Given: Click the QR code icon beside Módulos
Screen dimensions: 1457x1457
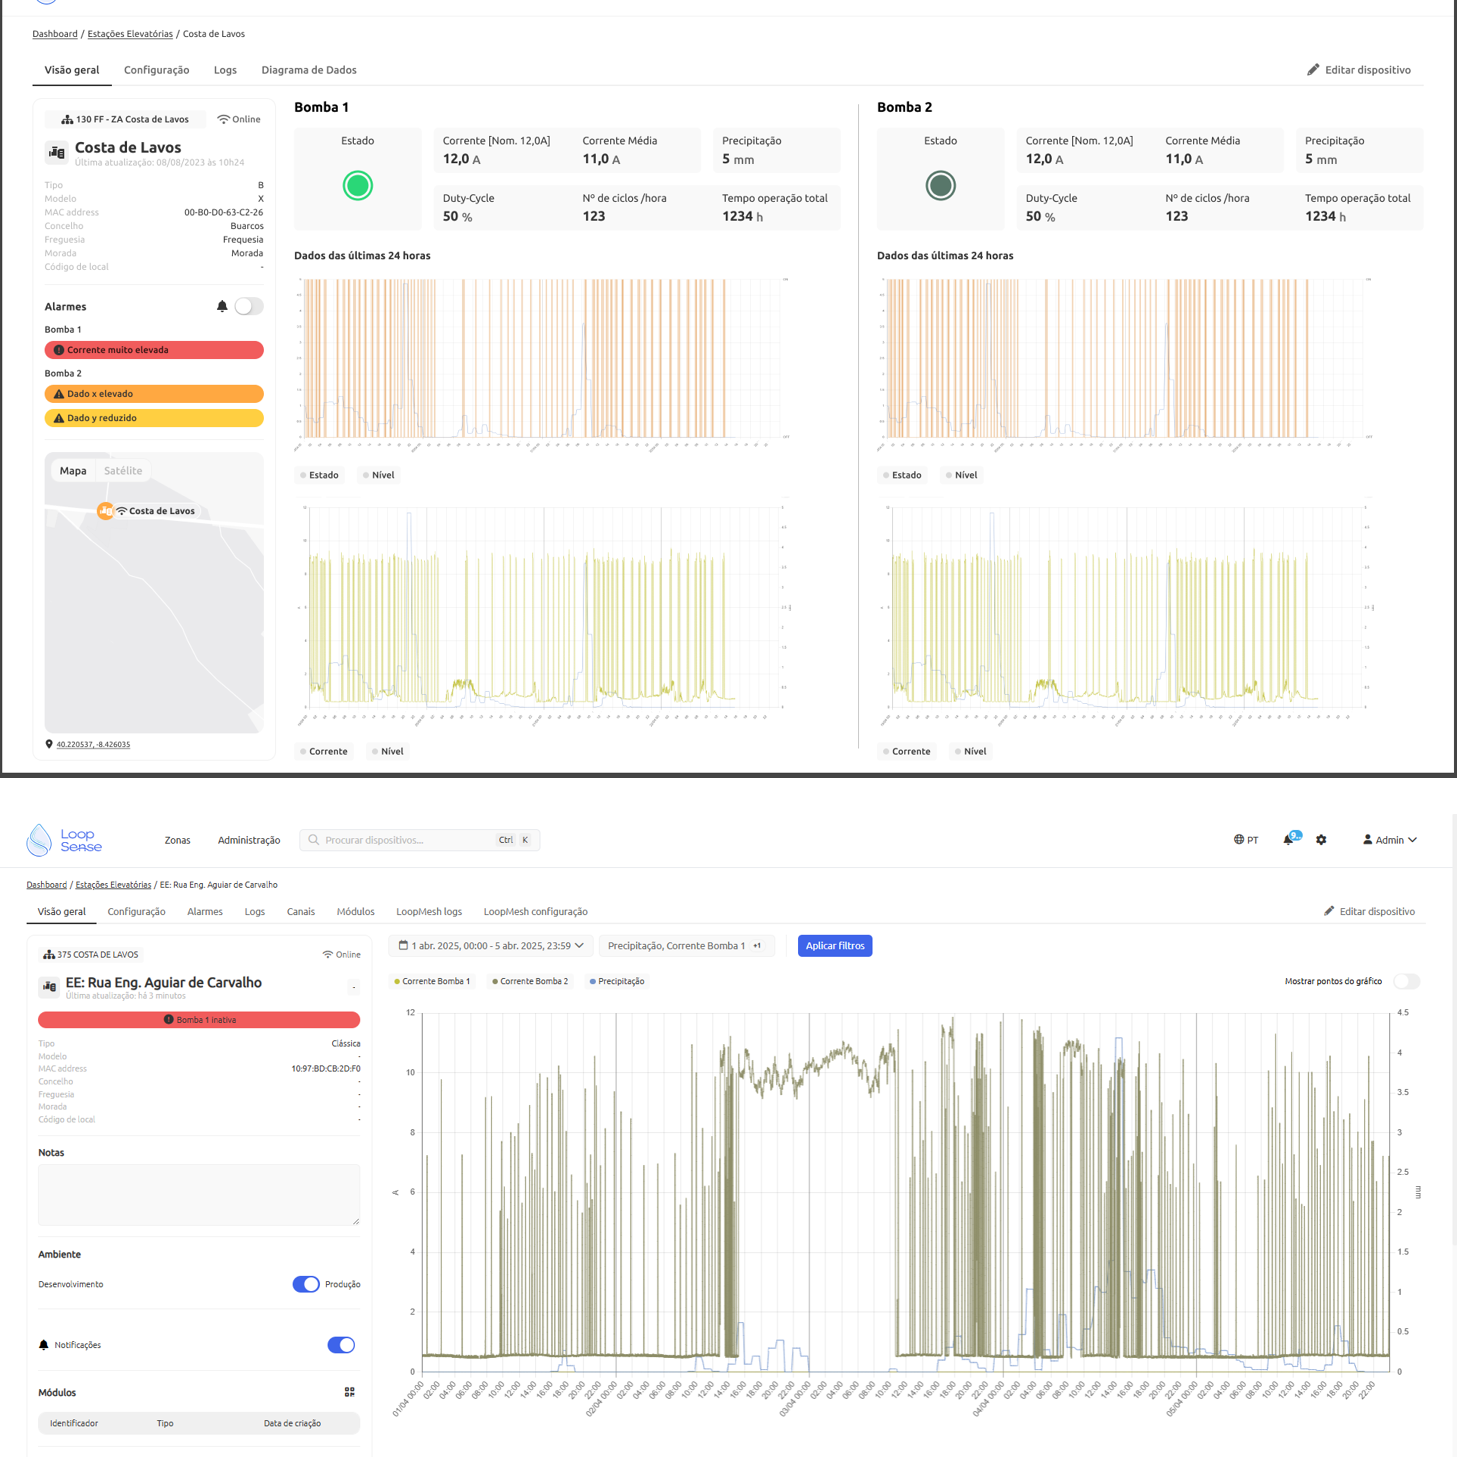Looking at the screenshot, I should point(349,1392).
